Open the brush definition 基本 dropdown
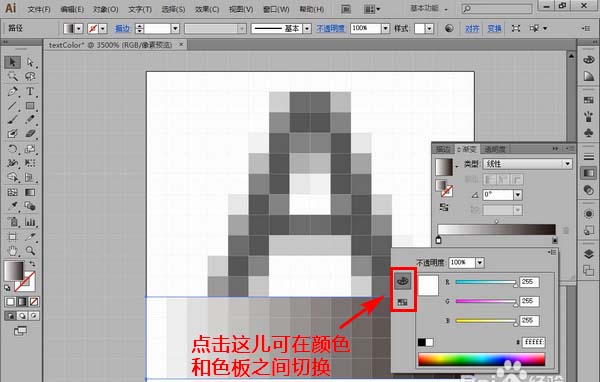Viewport: 600px width, 382px height. click(x=307, y=28)
